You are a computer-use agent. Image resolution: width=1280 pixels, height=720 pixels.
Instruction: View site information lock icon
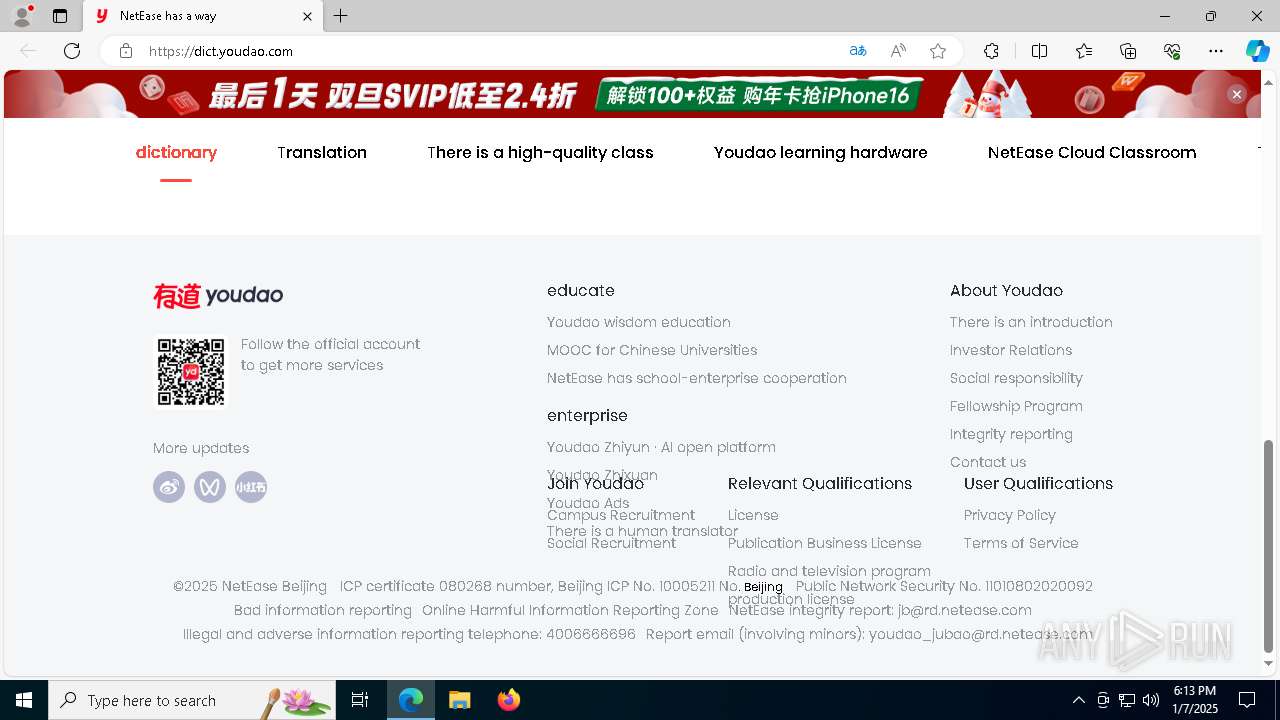pyautogui.click(x=126, y=51)
